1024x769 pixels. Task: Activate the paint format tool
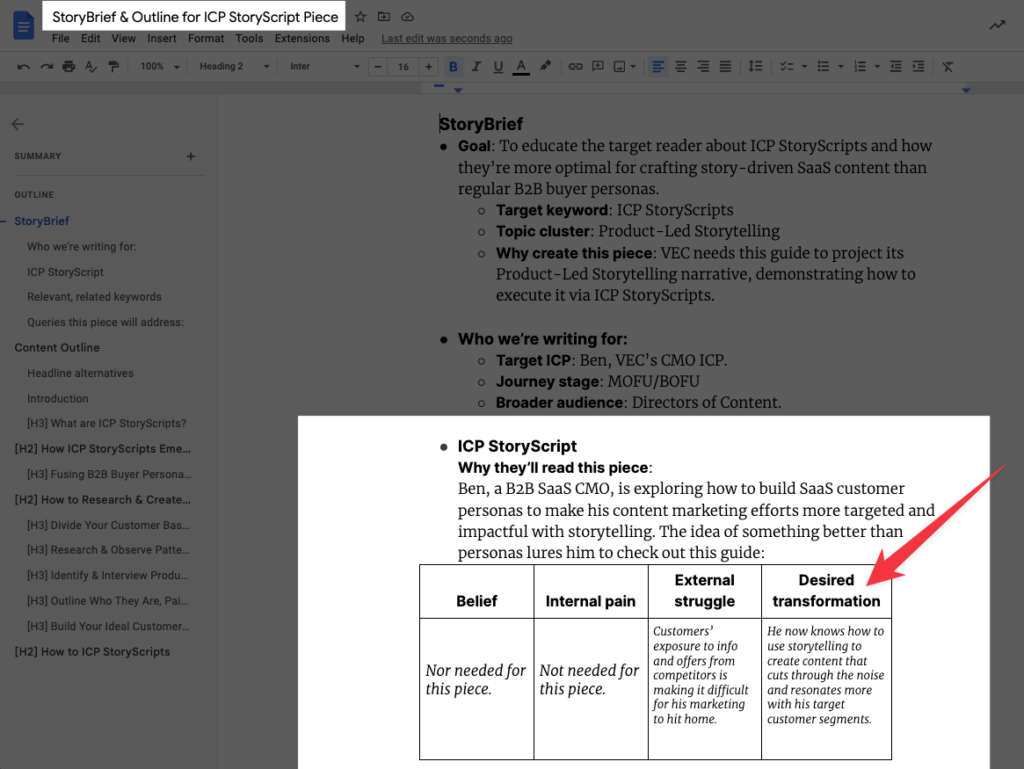point(114,67)
